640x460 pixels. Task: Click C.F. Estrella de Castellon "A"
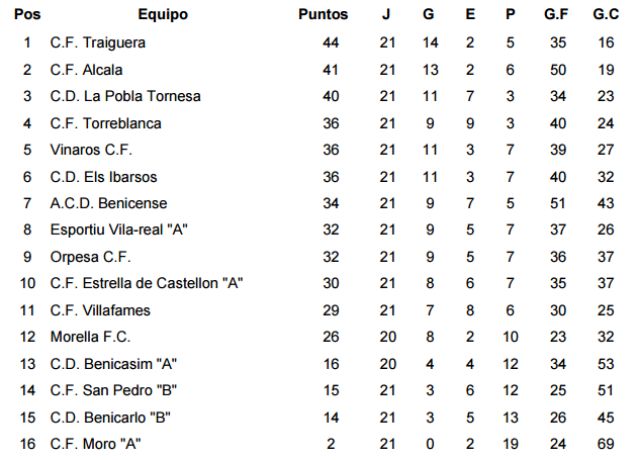(147, 283)
